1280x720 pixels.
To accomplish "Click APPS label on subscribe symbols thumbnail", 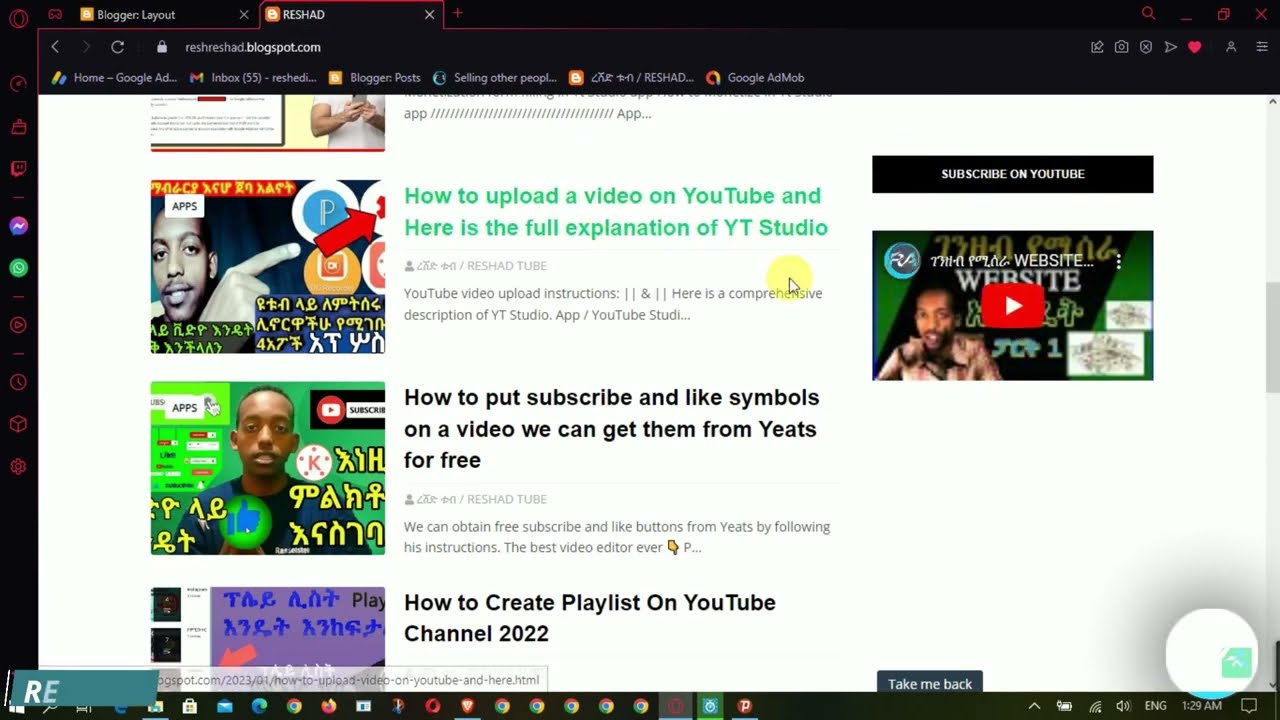I will 184,408.
